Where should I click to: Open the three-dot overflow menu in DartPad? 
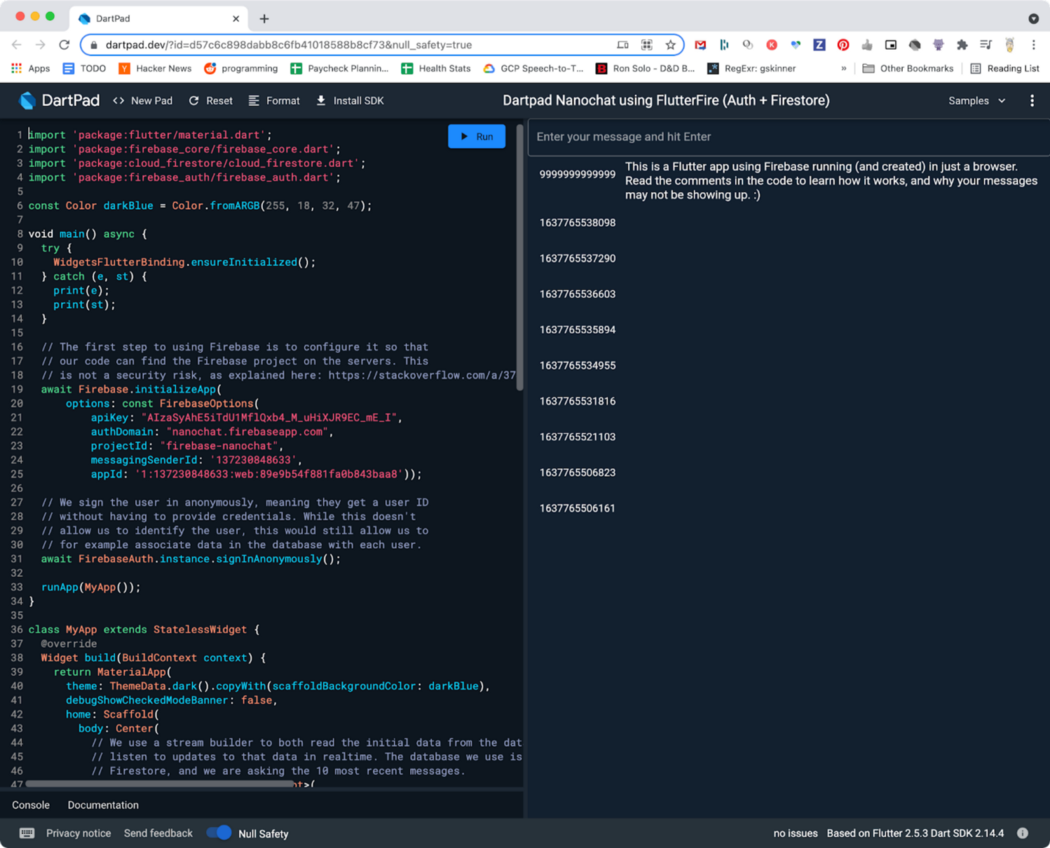(x=1032, y=101)
